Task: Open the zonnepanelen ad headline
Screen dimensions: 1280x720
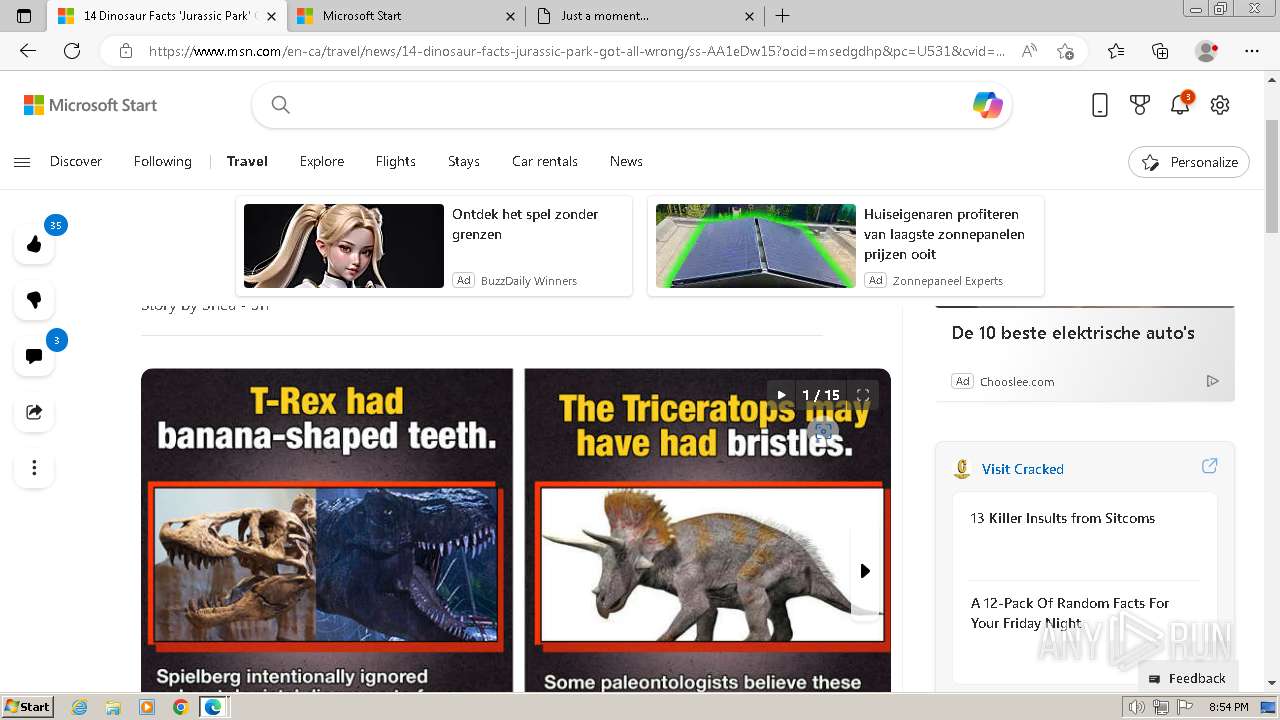Action: [944, 234]
